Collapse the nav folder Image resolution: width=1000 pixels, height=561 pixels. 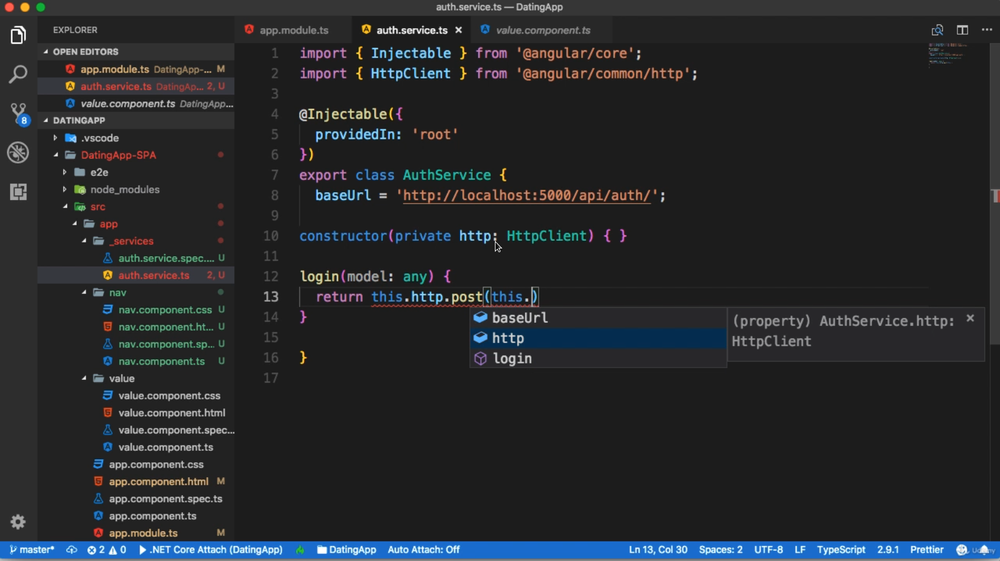coord(136,293)
